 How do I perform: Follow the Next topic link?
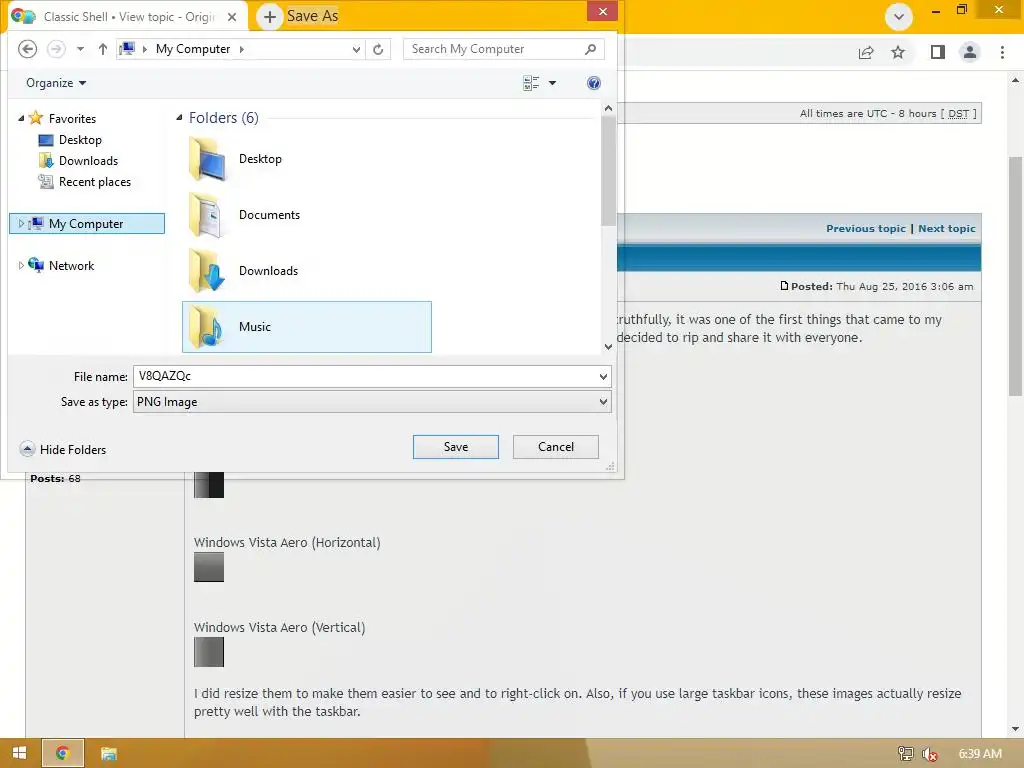pyautogui.click(x=946, y=229)
